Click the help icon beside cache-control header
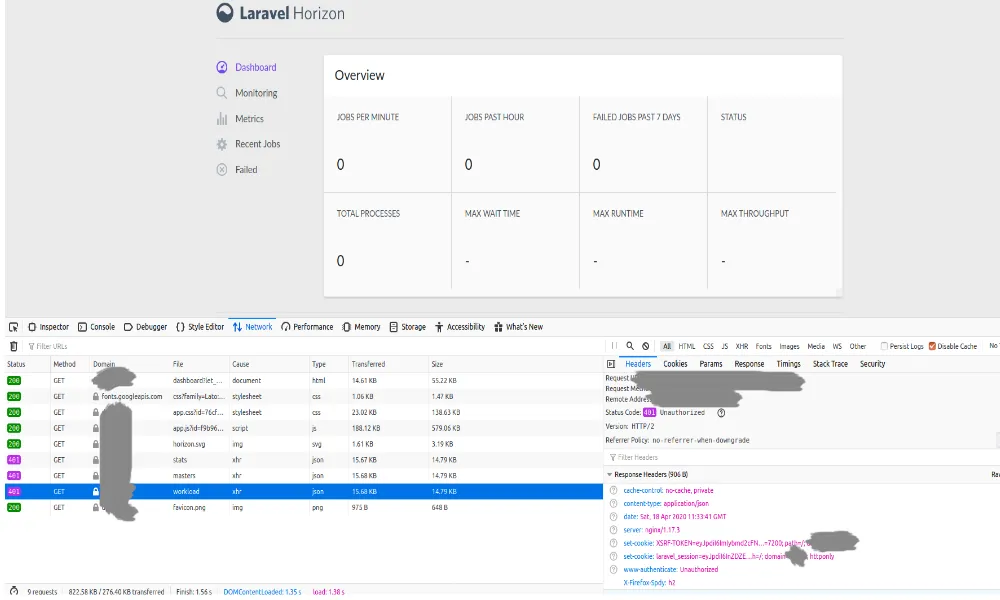The width and height of the screenshot is (1000, 600). pos(614,490)
